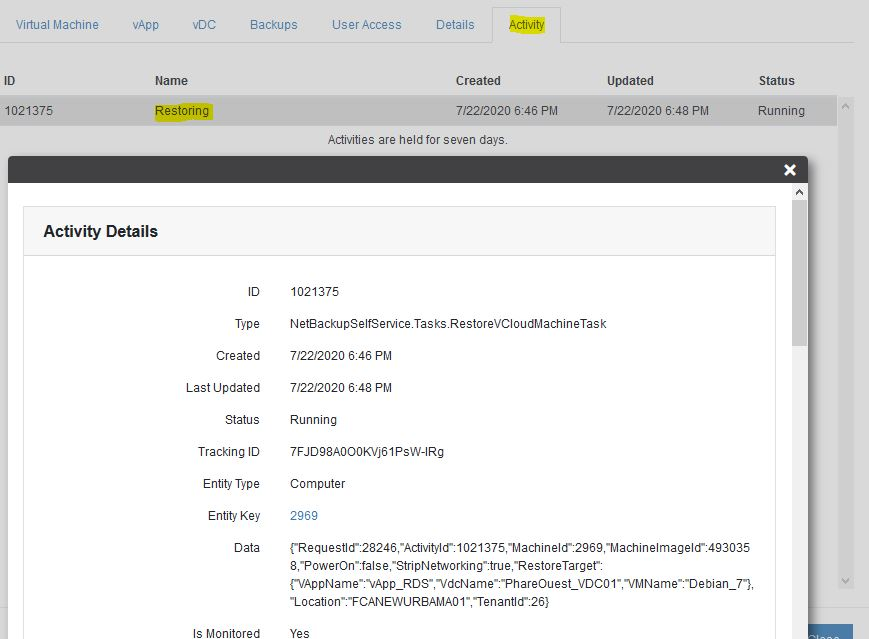
Task: Click the Entity Type value Computer
Action: tap(318, 484)
